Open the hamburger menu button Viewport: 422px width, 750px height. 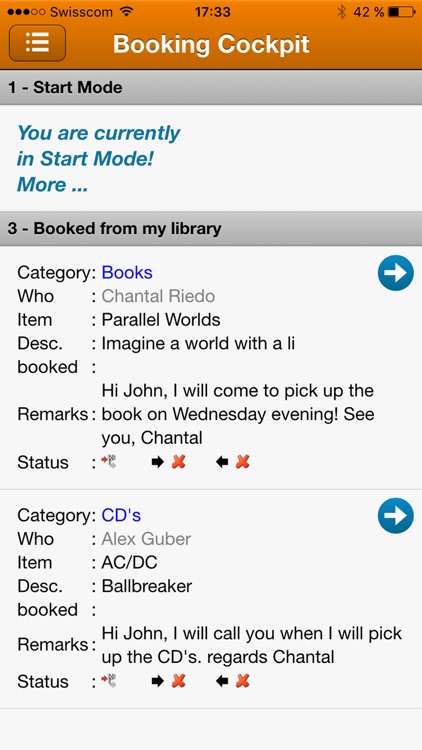click(37, 43)
